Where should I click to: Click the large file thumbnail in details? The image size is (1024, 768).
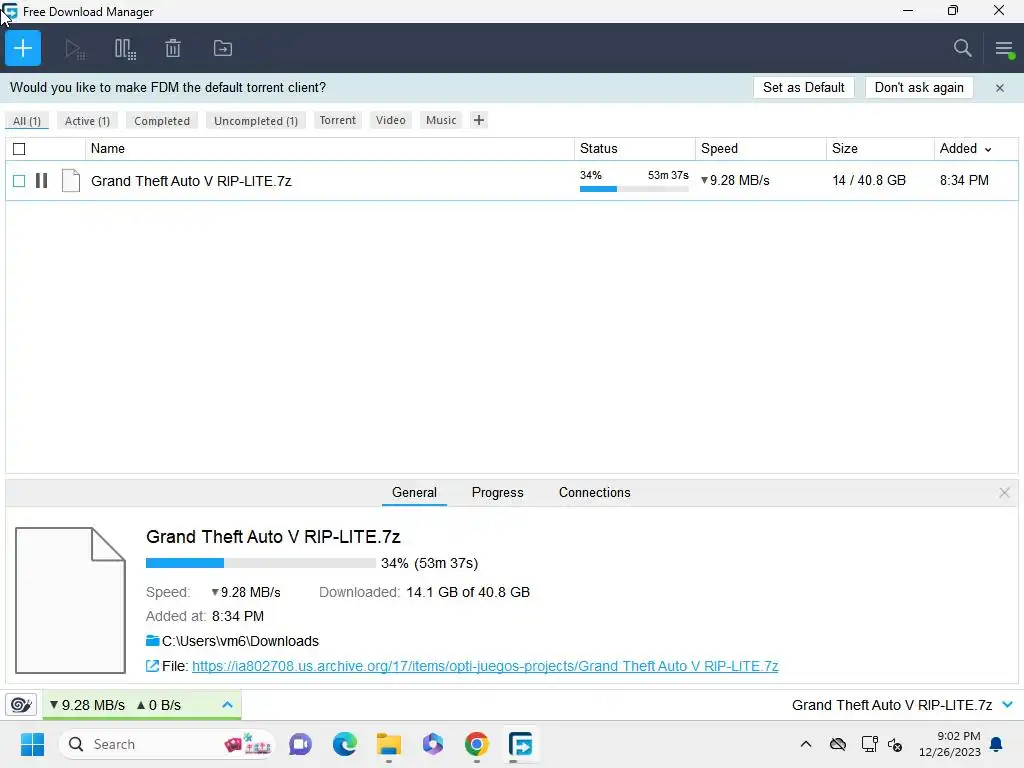[x=71, y=600]
